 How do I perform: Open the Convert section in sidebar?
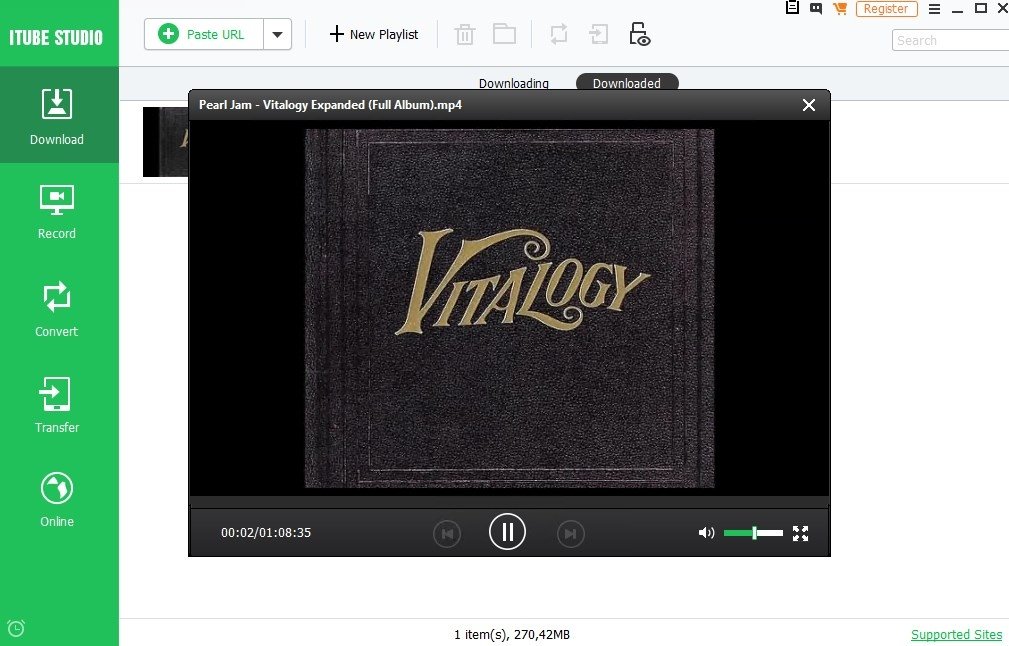coord(57,309)
